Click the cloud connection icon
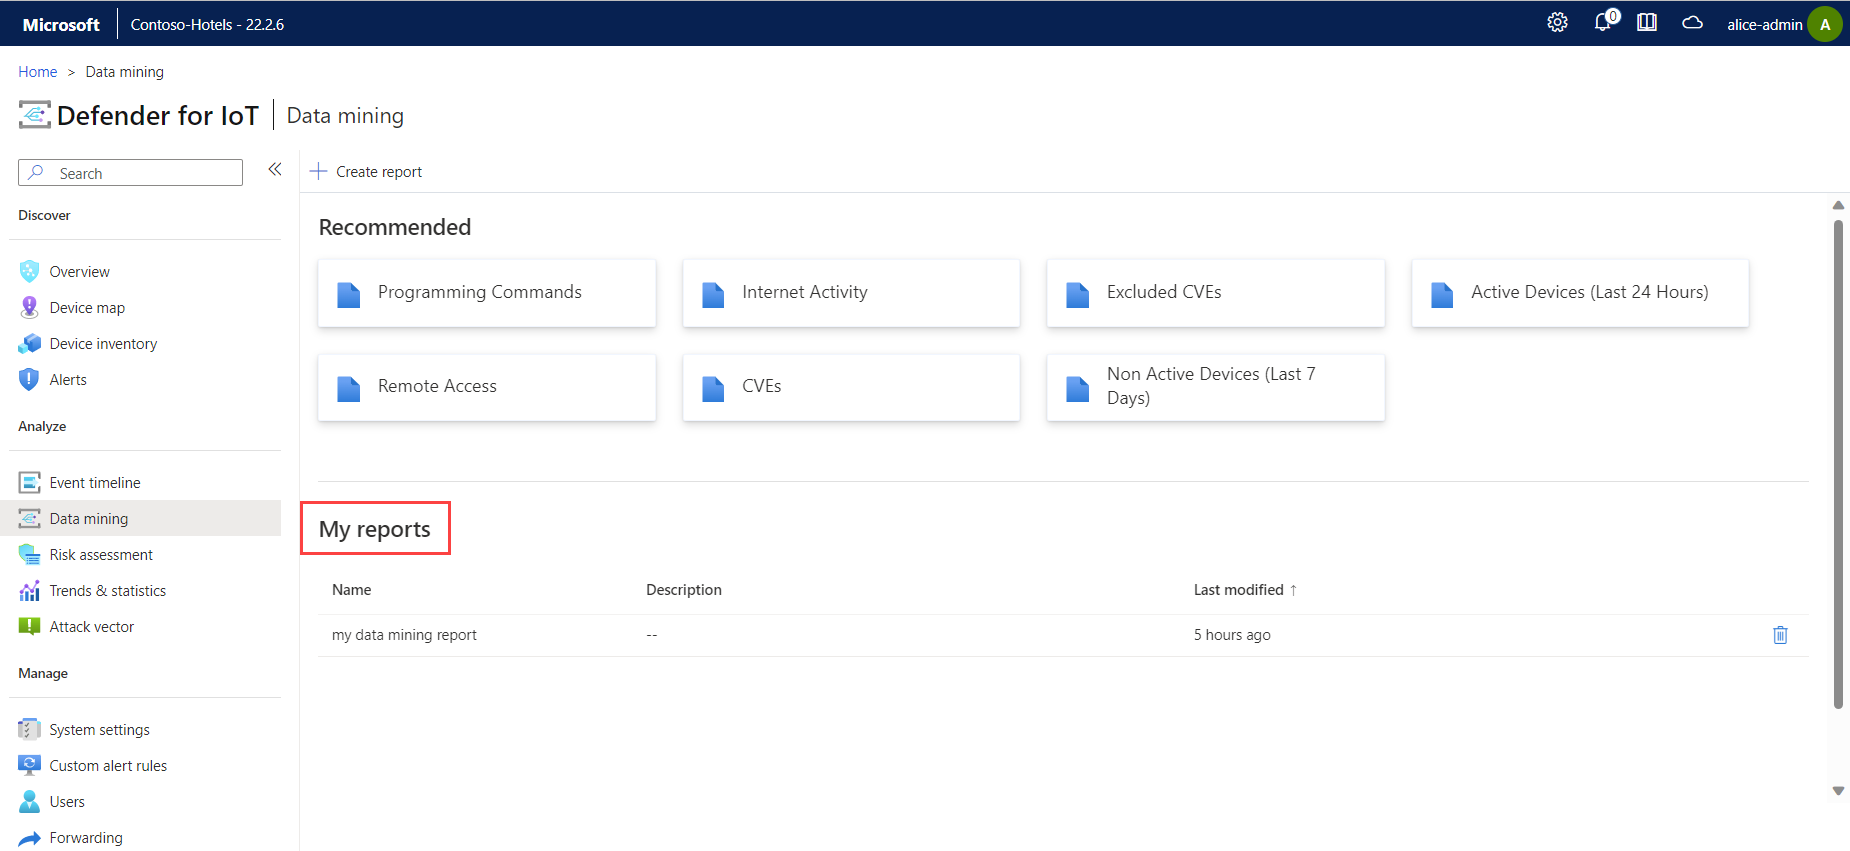Image resolution: width=1850 pixels, height=851 pixels. (1692, 23)
